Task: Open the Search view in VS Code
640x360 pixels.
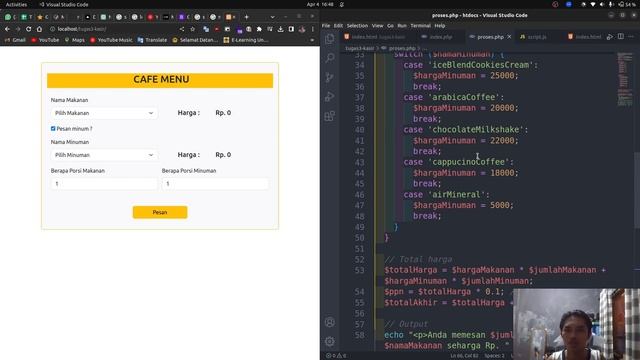Action: pos(330,58)
